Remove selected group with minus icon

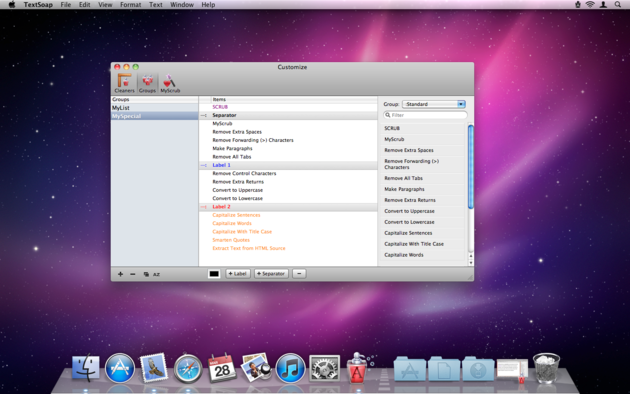tap(133, 274)
